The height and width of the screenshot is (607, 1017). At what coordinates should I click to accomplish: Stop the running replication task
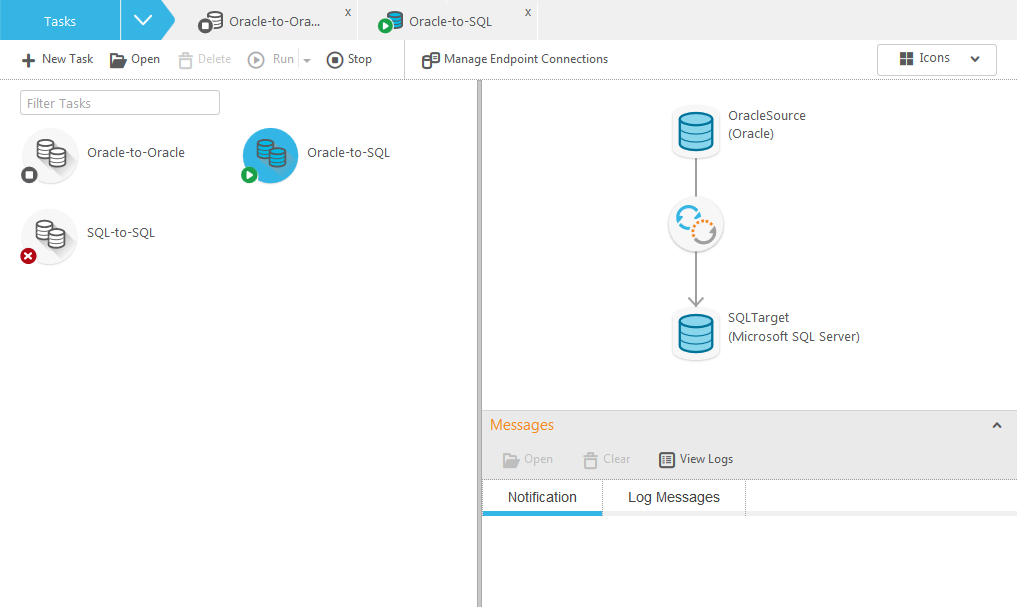(348, 59)
